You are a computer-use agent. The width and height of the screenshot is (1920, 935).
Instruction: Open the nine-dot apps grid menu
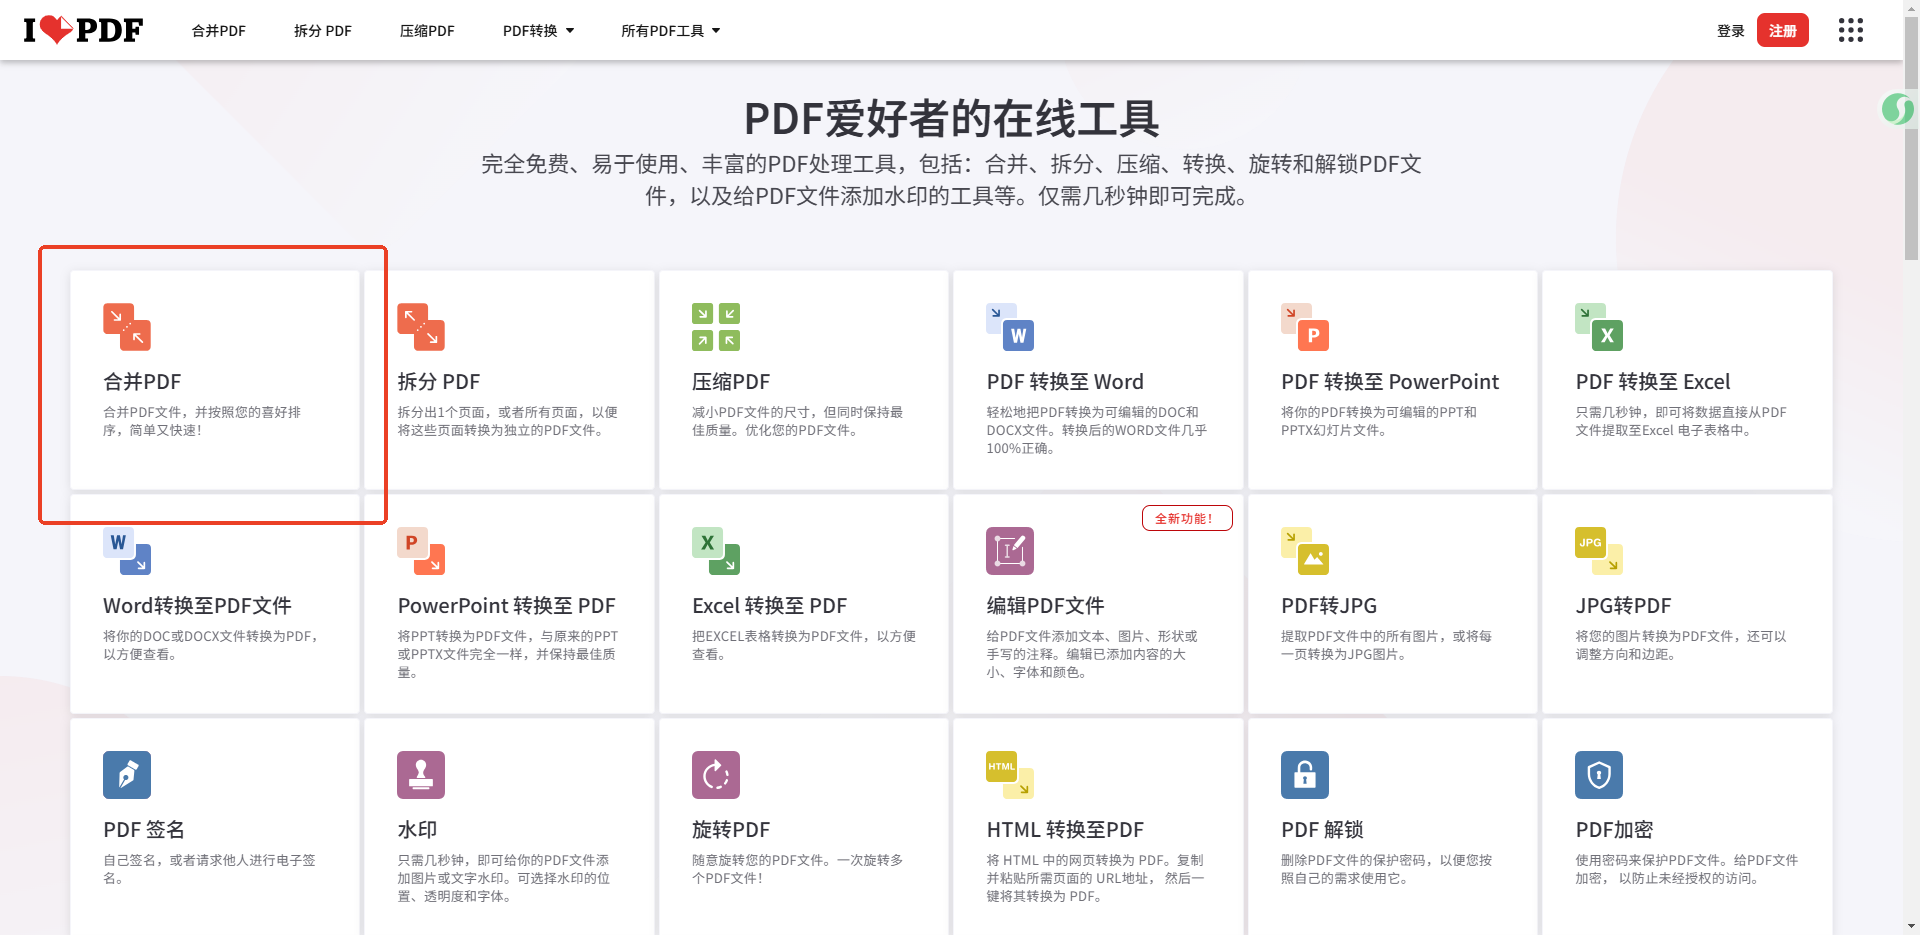(1851, 30)
